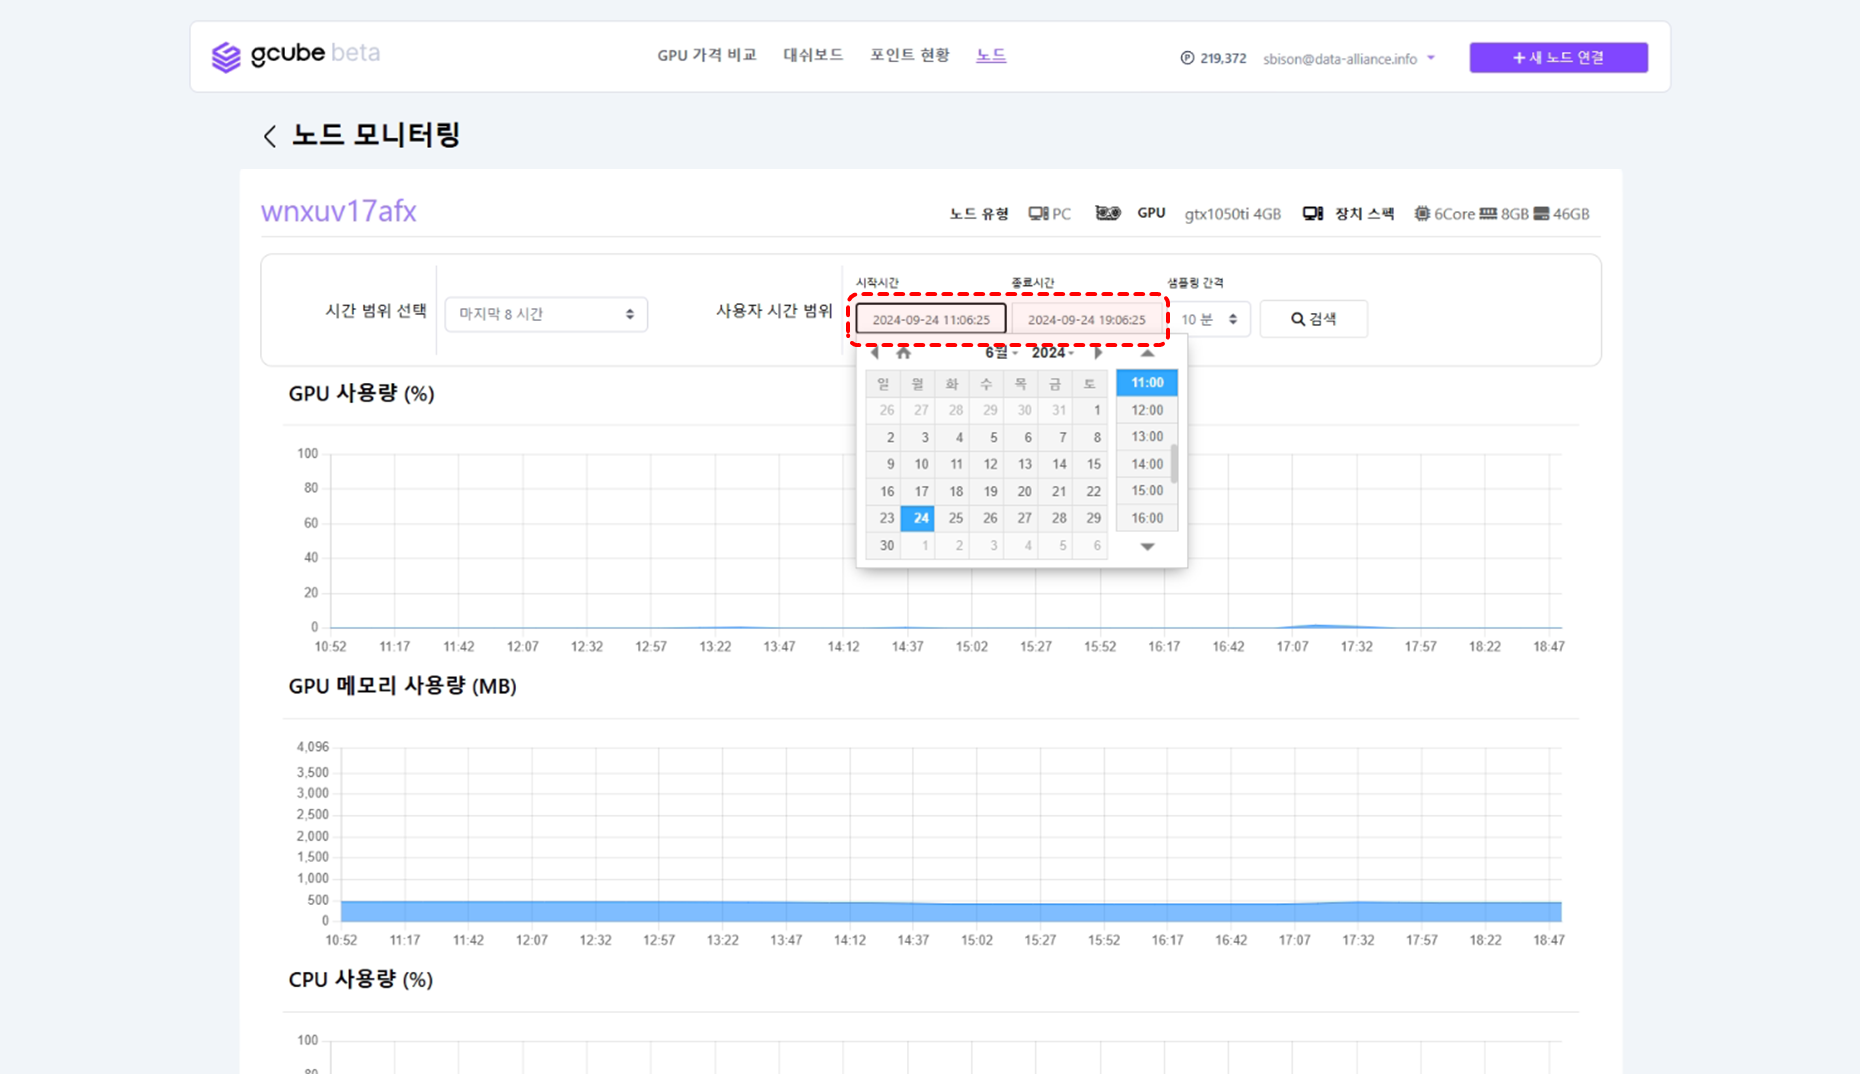Go to next month in calendar
1860x1074 pixels.
coord(1098,353)
